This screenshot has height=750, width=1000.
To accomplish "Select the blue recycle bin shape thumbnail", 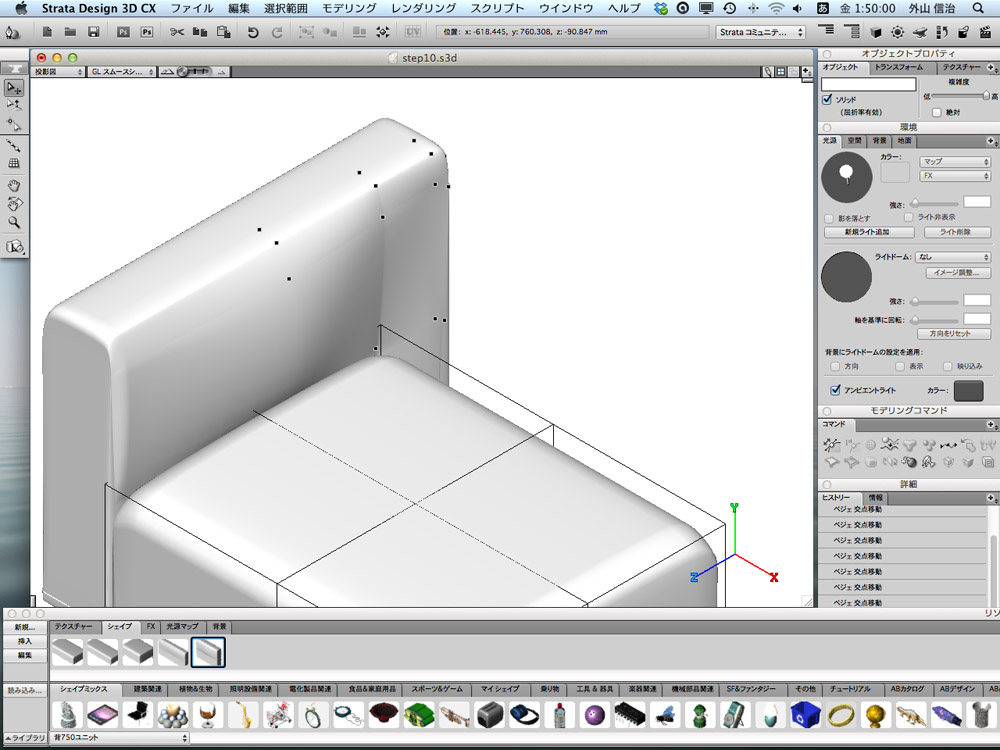I will tap(805, 714).
